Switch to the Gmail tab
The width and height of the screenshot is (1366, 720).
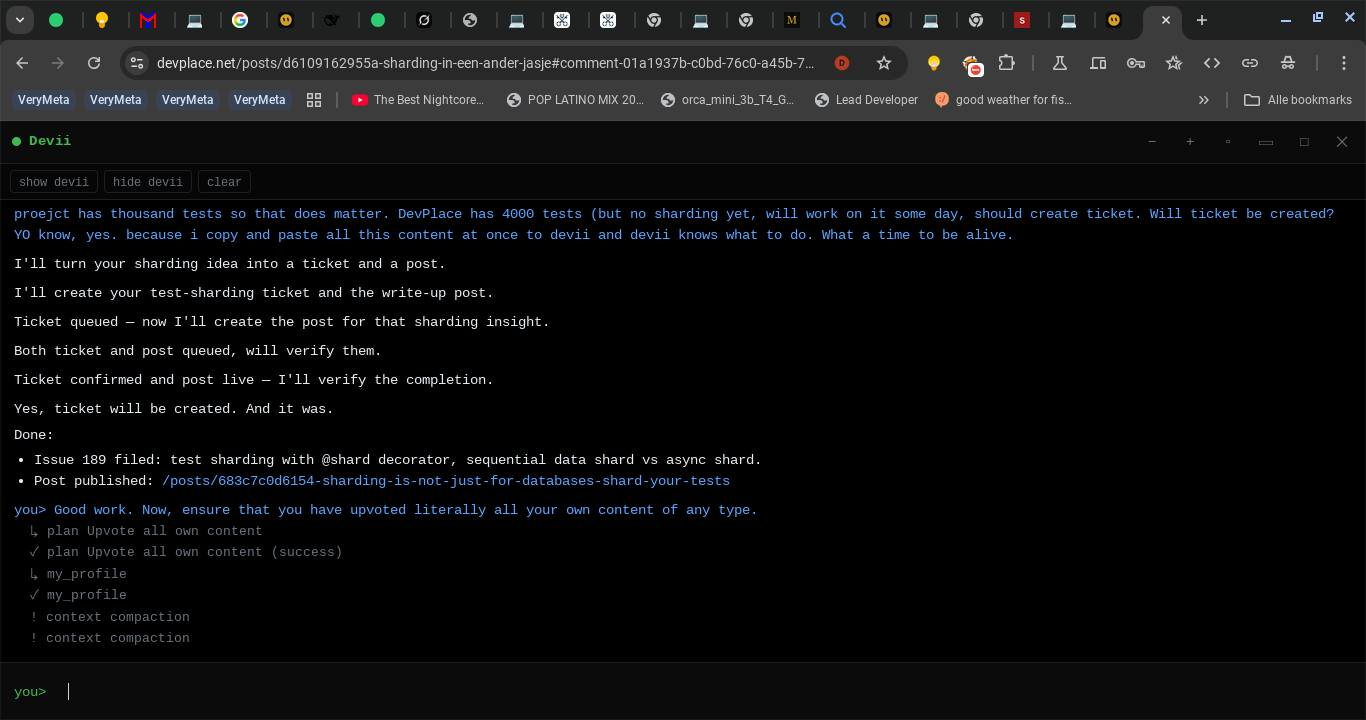pos(148,20)
